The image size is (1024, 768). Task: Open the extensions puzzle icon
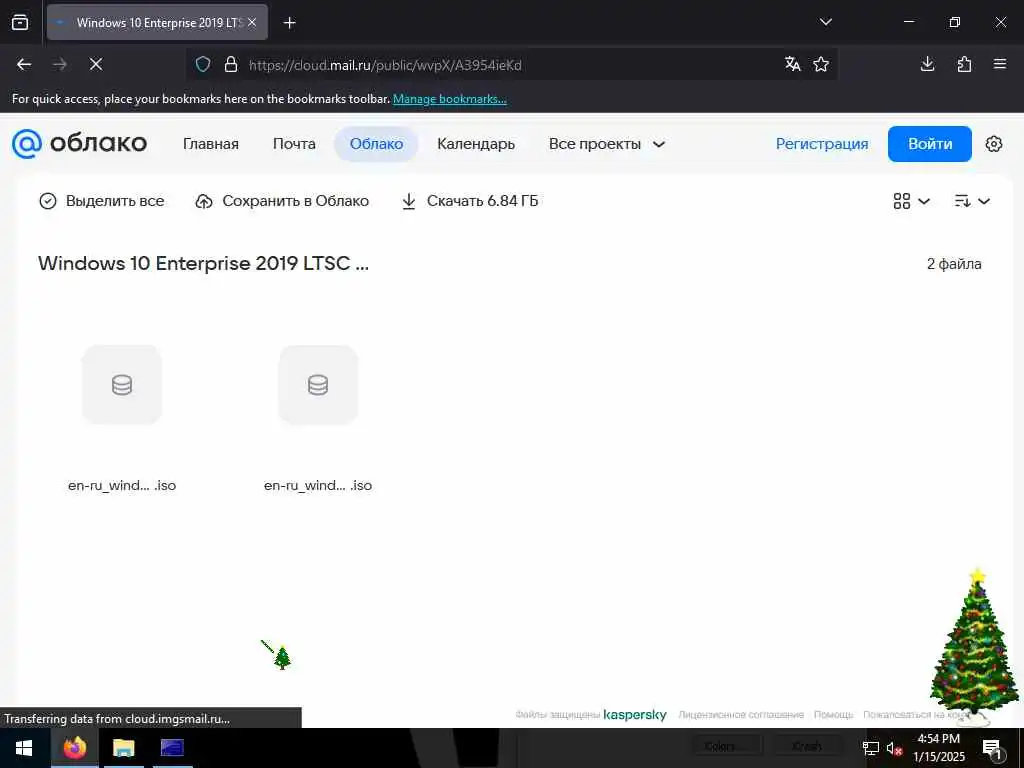pos(964,64)
